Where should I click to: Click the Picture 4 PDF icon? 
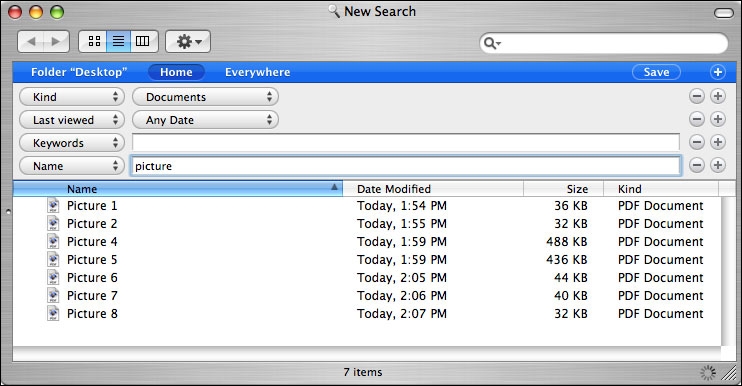pyautogui.click(x=53, y=242)
